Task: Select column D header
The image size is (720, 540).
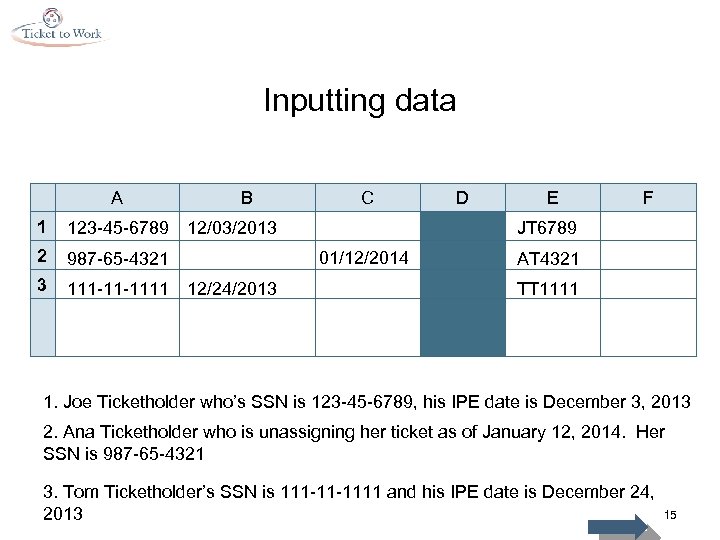Action: pos(462,197)
